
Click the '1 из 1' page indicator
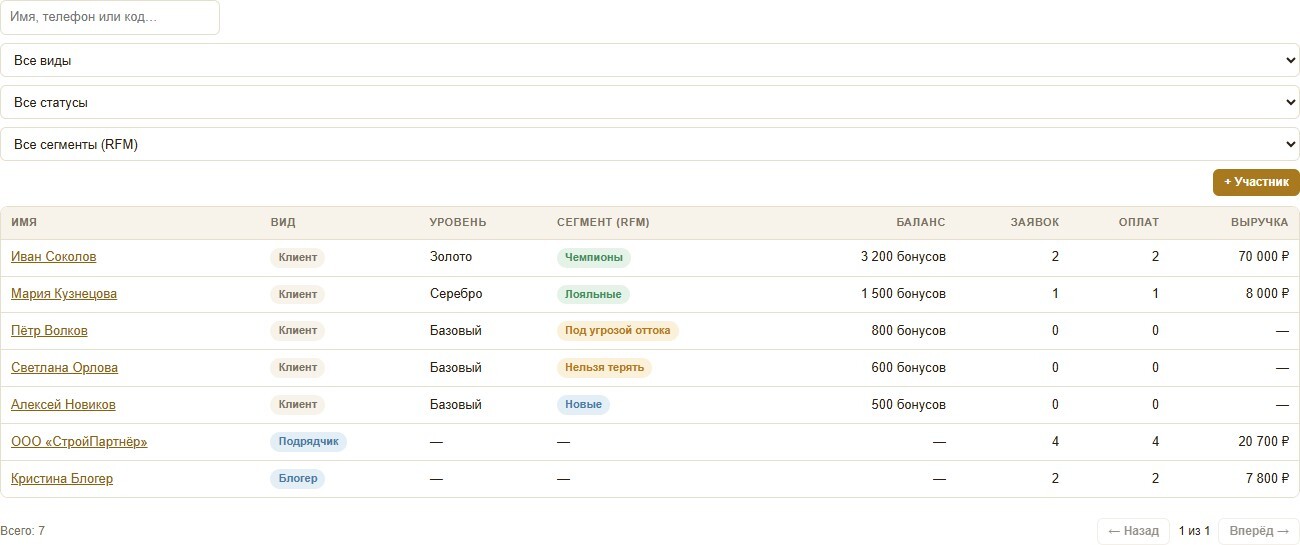pos(1194,531)
